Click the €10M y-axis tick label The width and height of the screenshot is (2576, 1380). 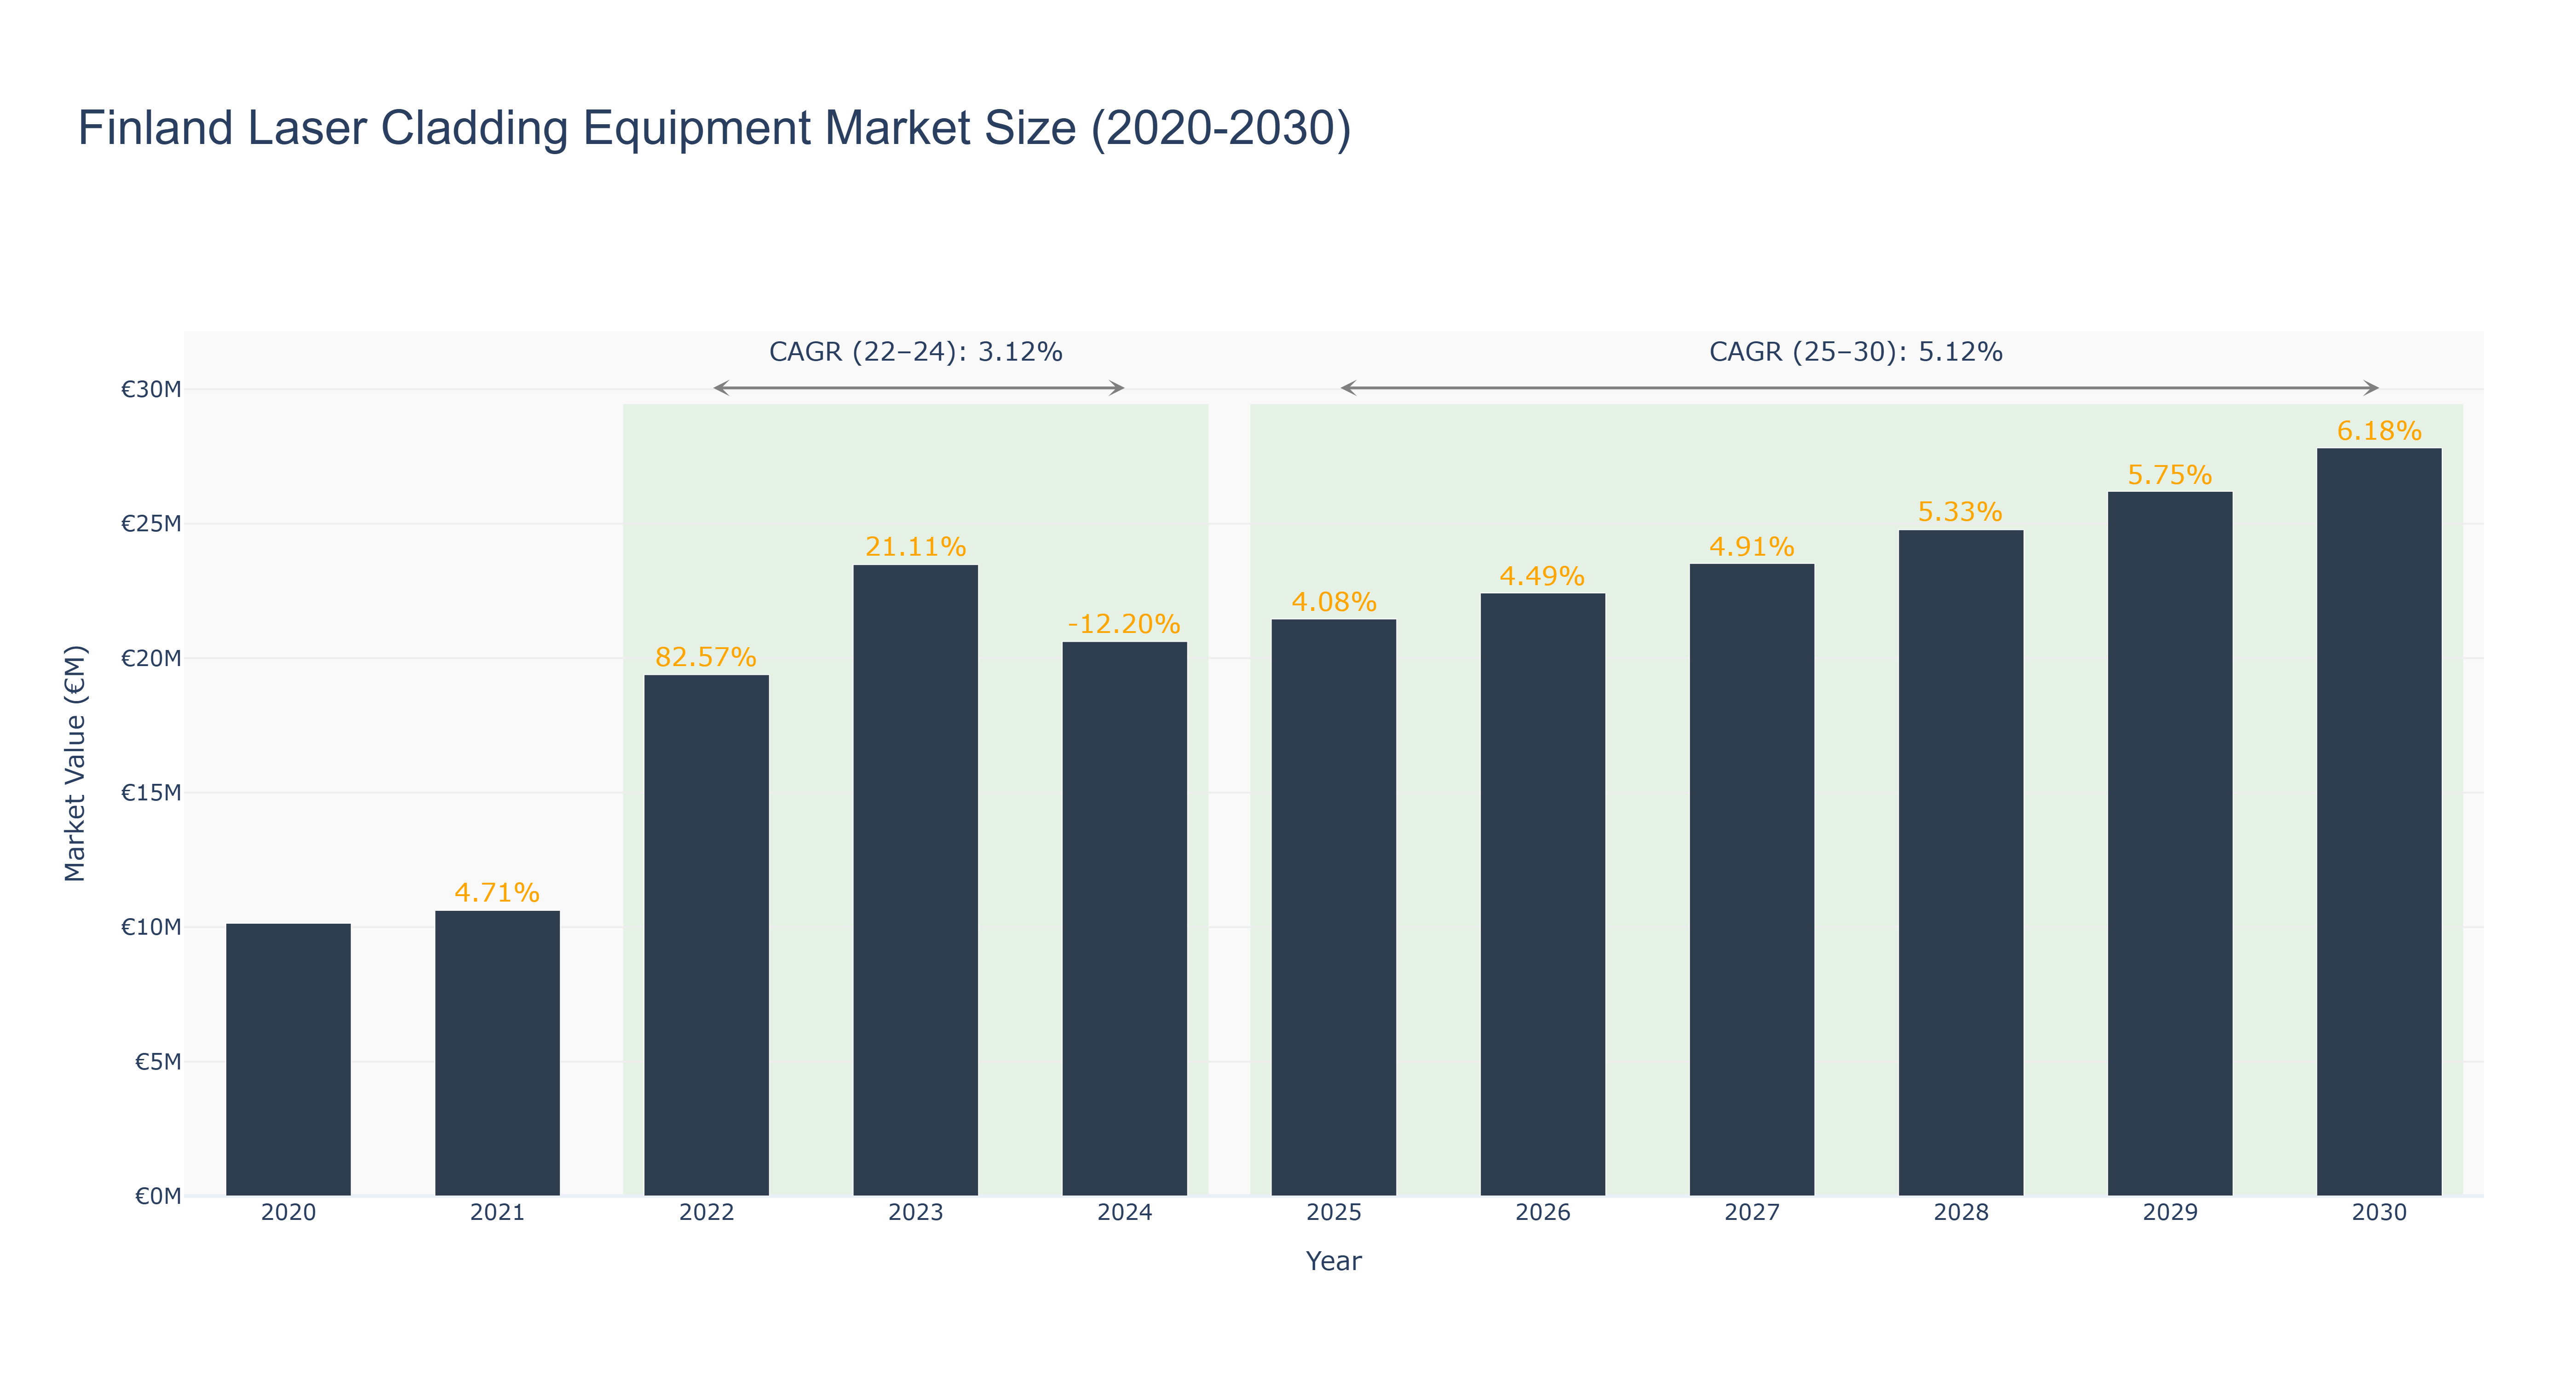(x=151, y=927)
